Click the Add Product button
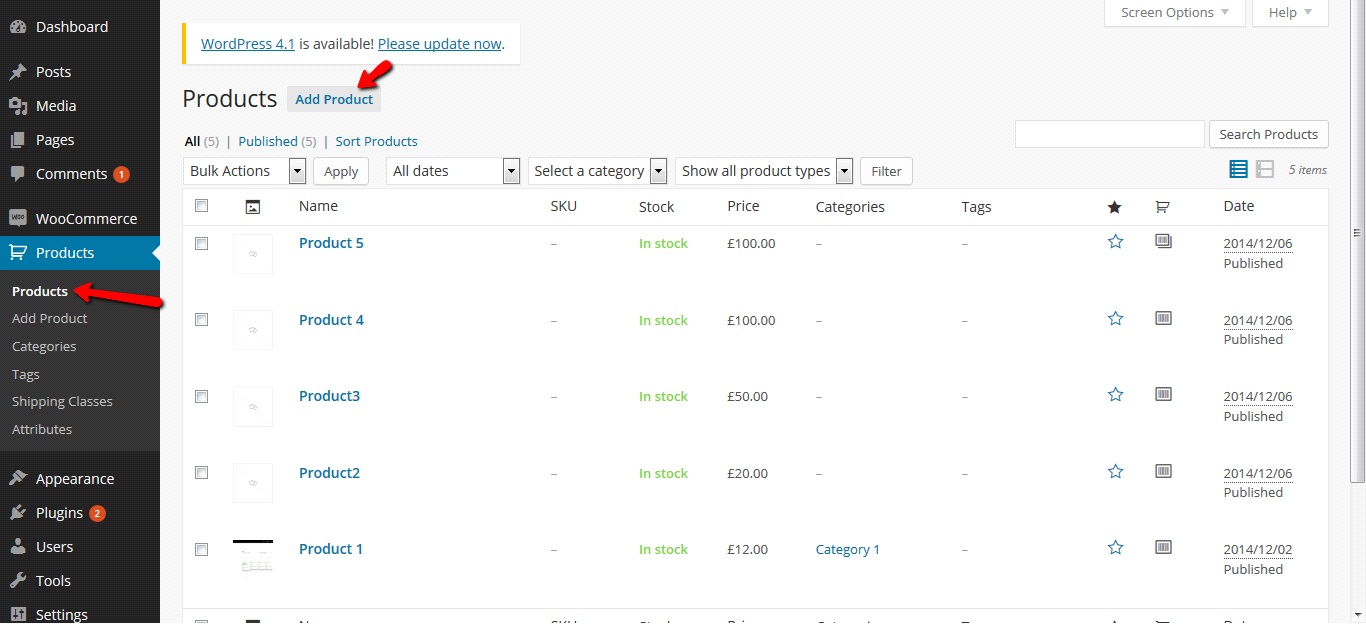 pos(334,99)
